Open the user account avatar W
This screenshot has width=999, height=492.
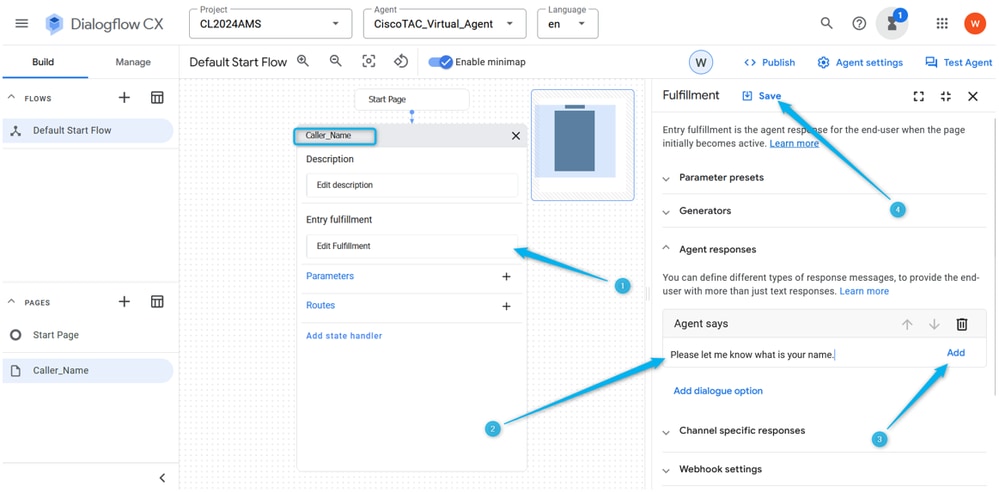975,24
